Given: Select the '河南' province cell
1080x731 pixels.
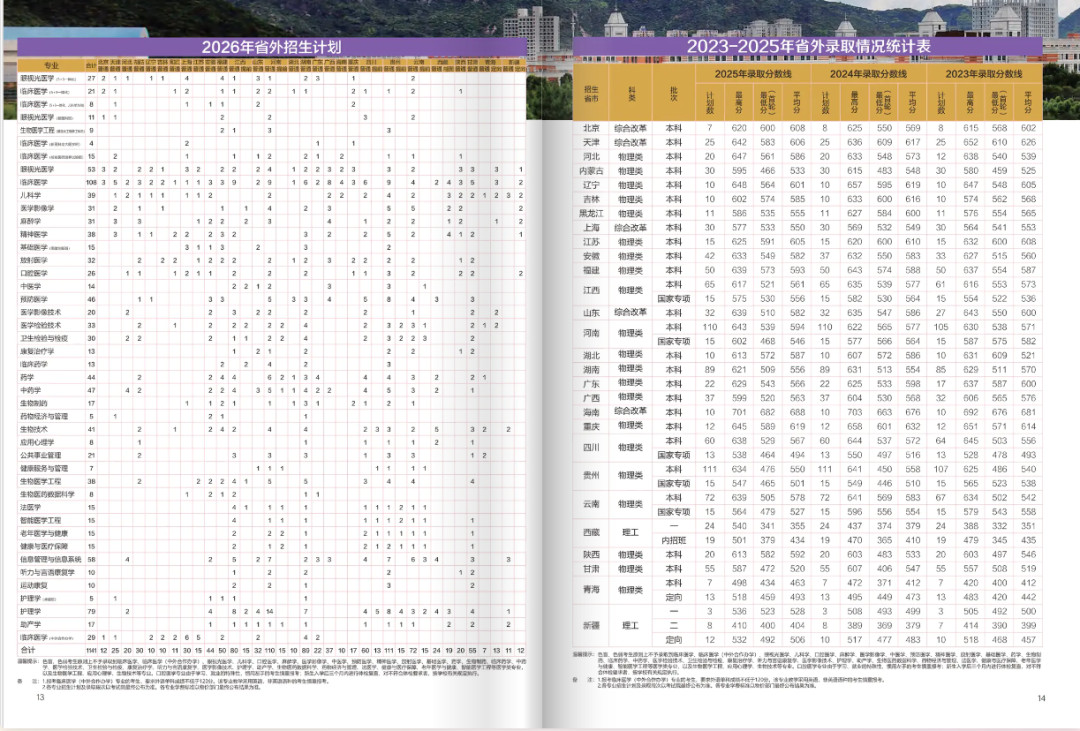Looking at the screenshot, I should point(591,333).
